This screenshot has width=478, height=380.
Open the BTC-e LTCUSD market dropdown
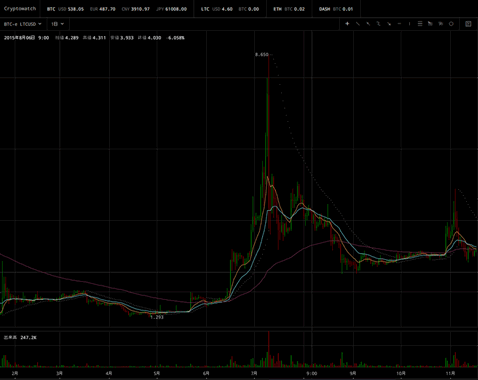click(23, 24)
